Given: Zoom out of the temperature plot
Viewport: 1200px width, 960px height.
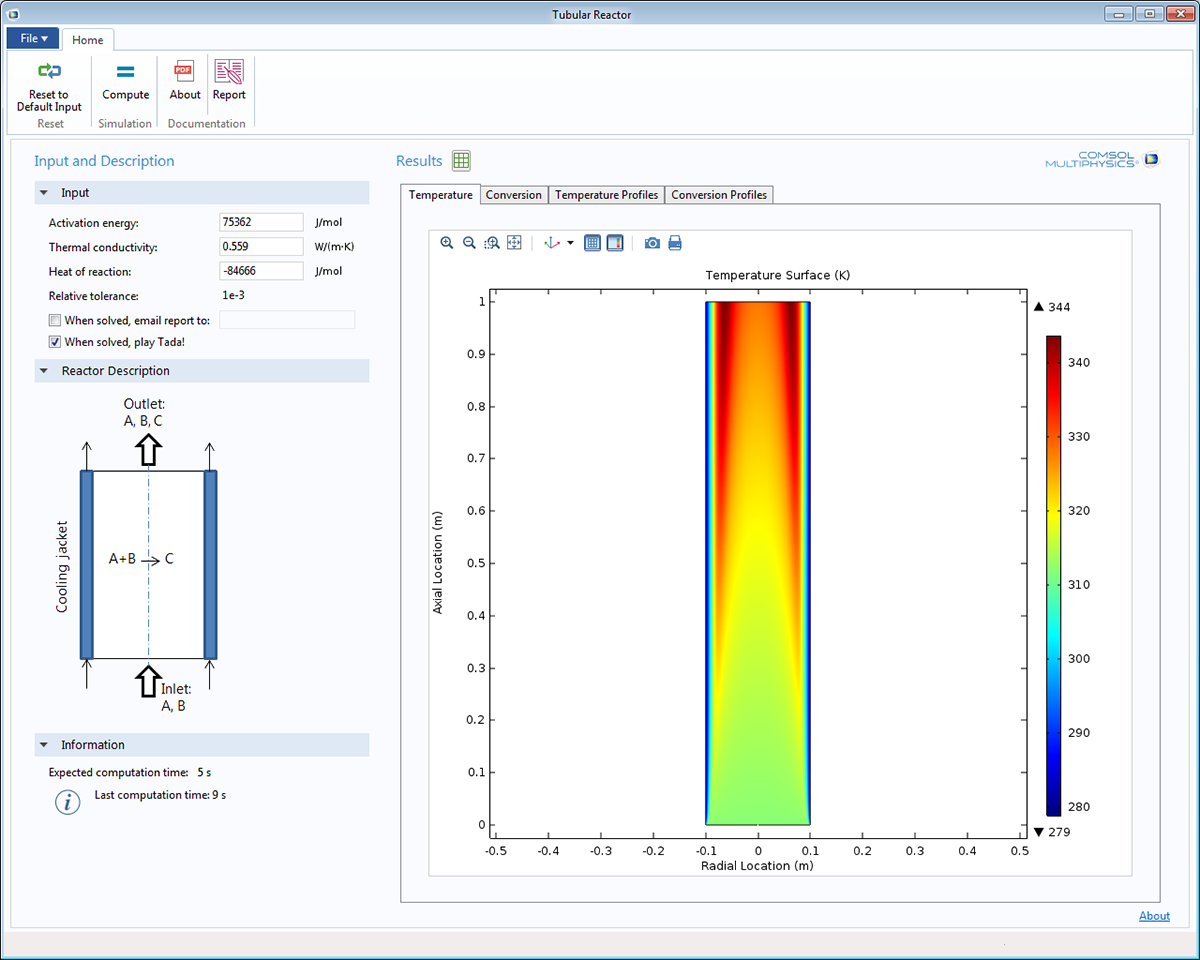Looking at the screenshot, I should (469, 243).
